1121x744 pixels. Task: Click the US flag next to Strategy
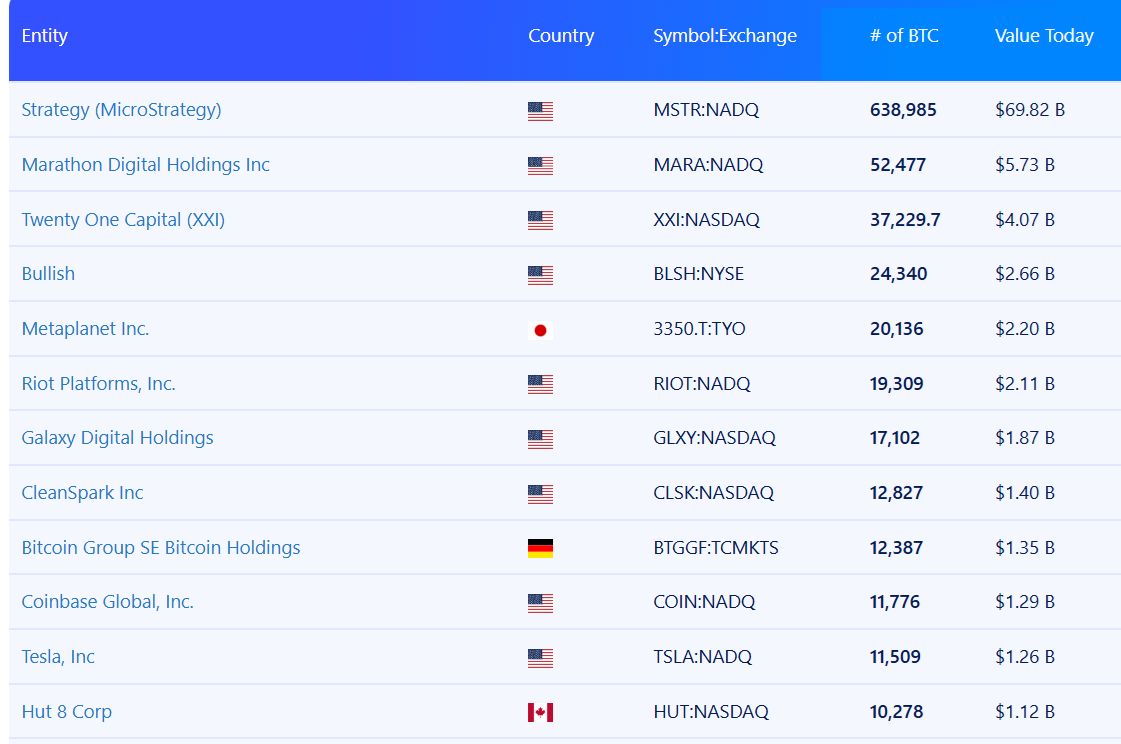click(540, 111)
